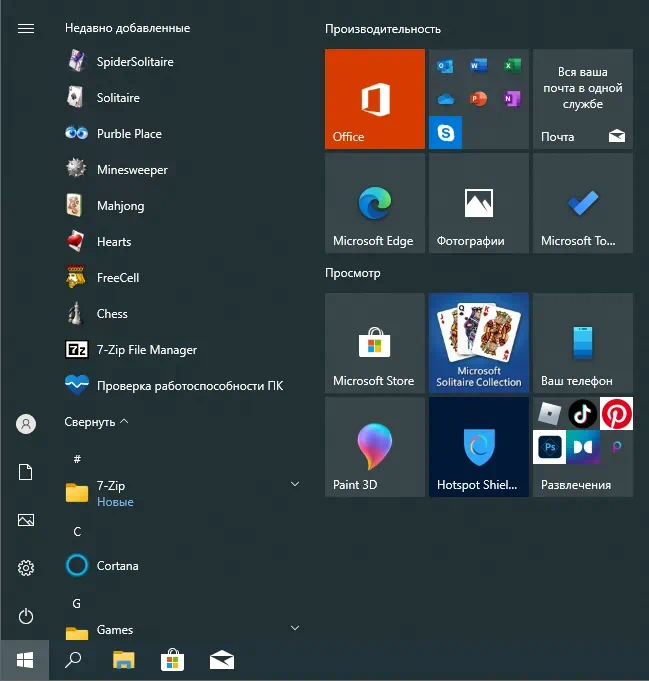
Task: Open Mail on the taskbar
Action: pos(222,661)
